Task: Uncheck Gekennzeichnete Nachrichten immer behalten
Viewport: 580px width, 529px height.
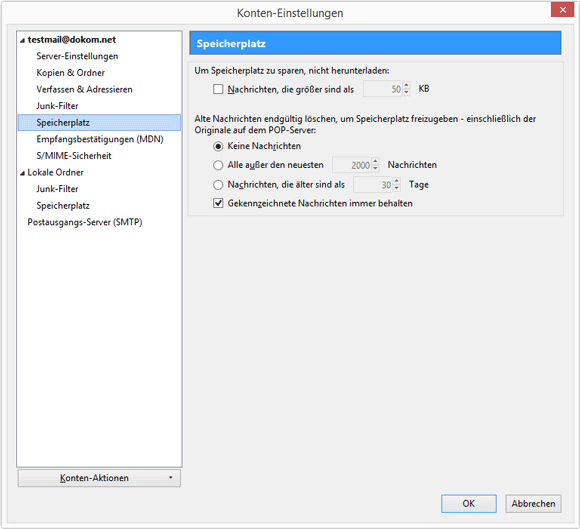Action: [218, 203]
